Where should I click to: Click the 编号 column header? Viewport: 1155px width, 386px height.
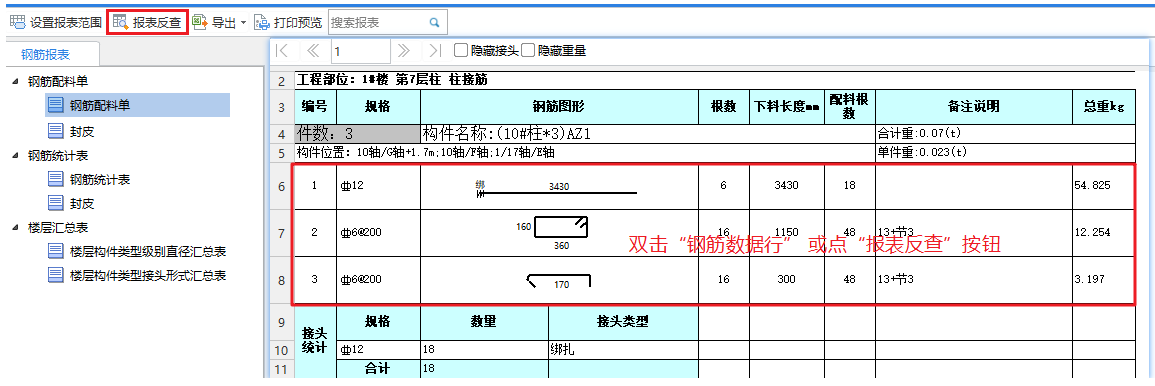pos(315,107)
